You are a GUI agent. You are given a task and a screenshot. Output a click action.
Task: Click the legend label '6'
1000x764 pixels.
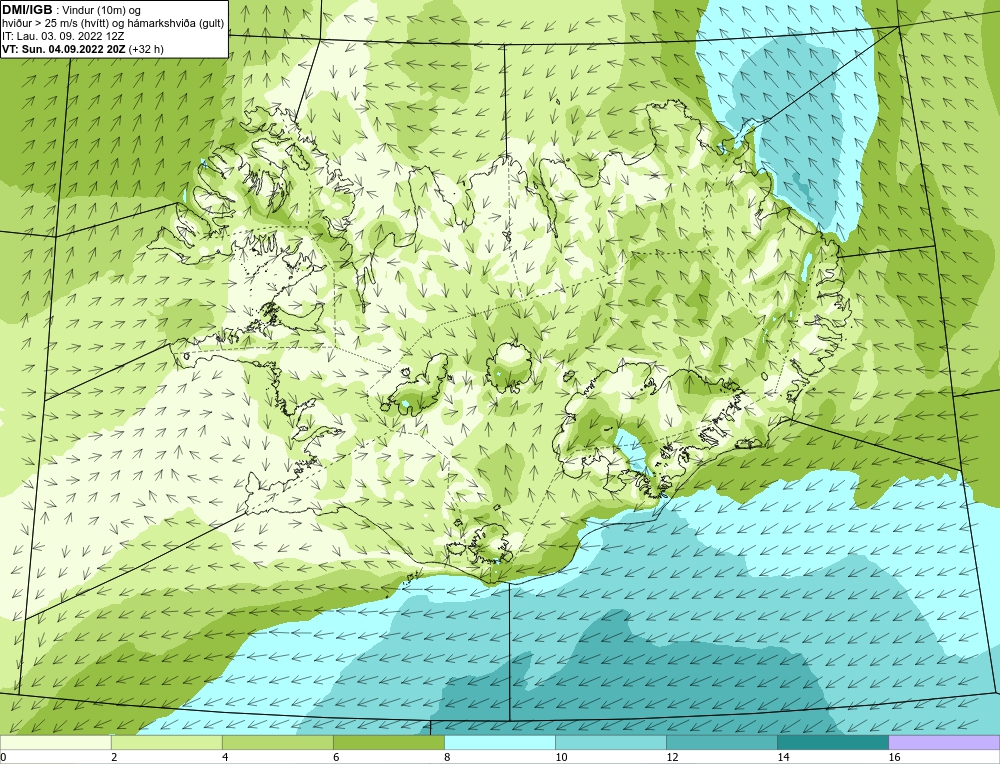click(336, 757)
